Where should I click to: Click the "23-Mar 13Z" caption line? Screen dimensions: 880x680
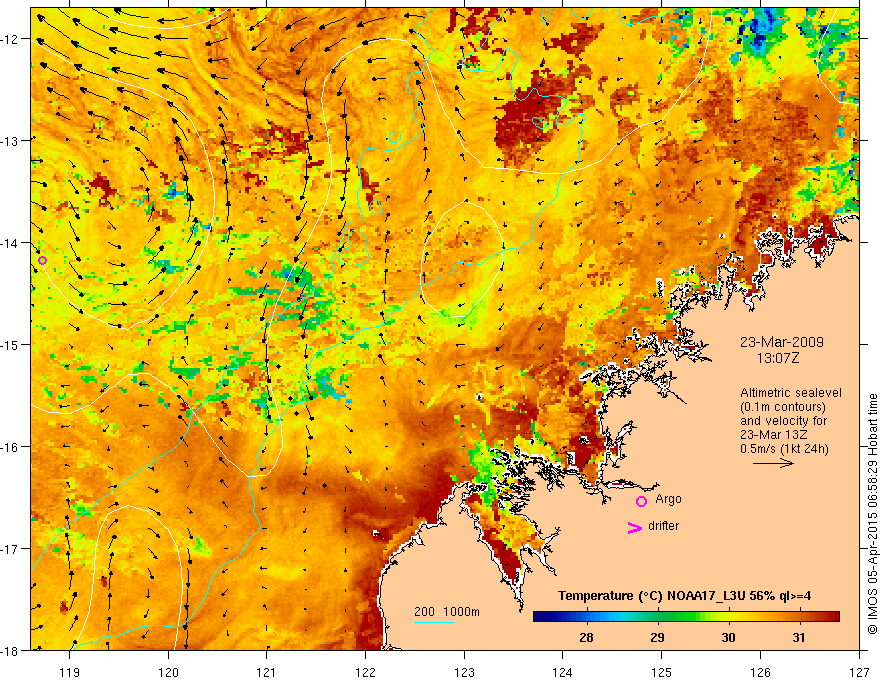pos(773,434)
